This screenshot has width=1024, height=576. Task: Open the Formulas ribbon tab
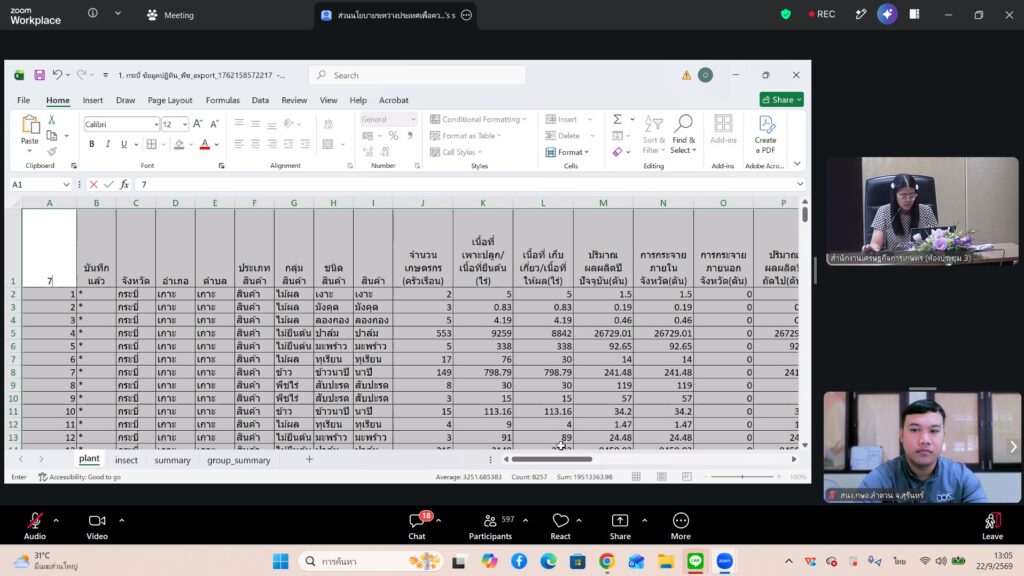222,100
